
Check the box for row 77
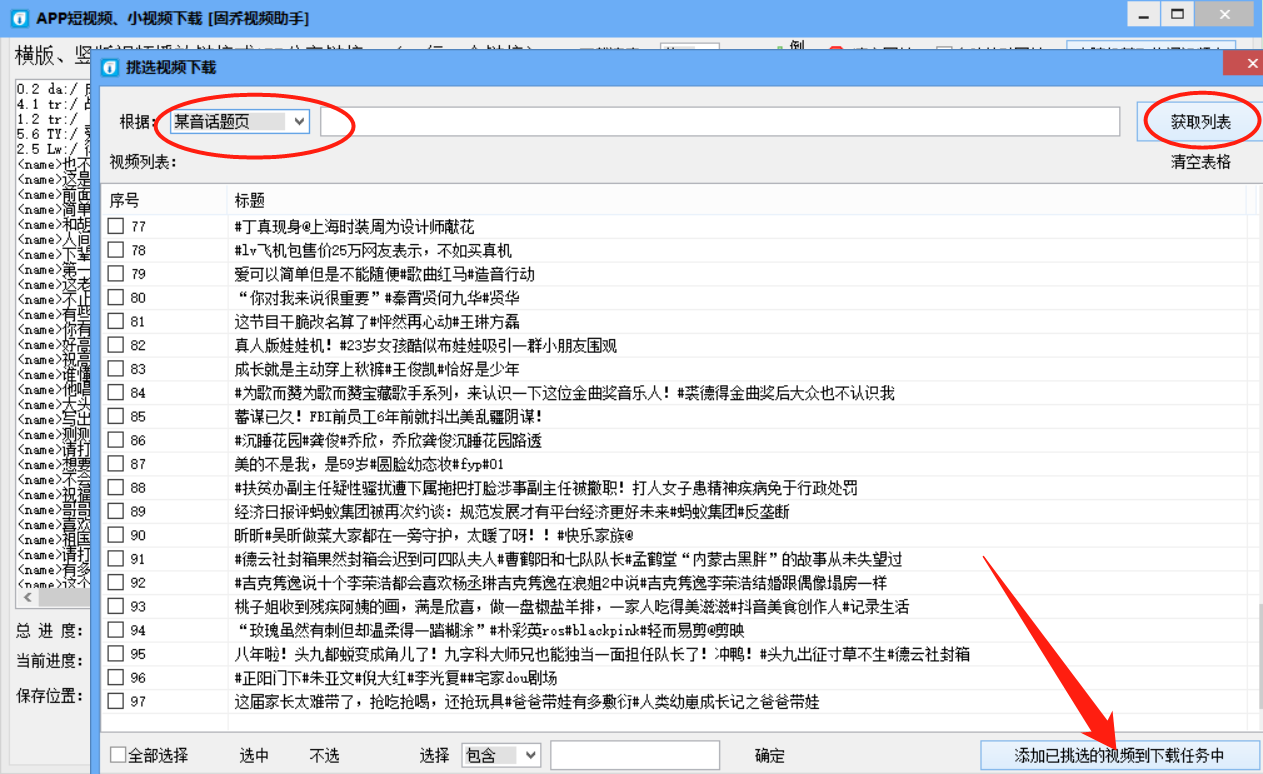pyautogui.click(x=116, y=227)
